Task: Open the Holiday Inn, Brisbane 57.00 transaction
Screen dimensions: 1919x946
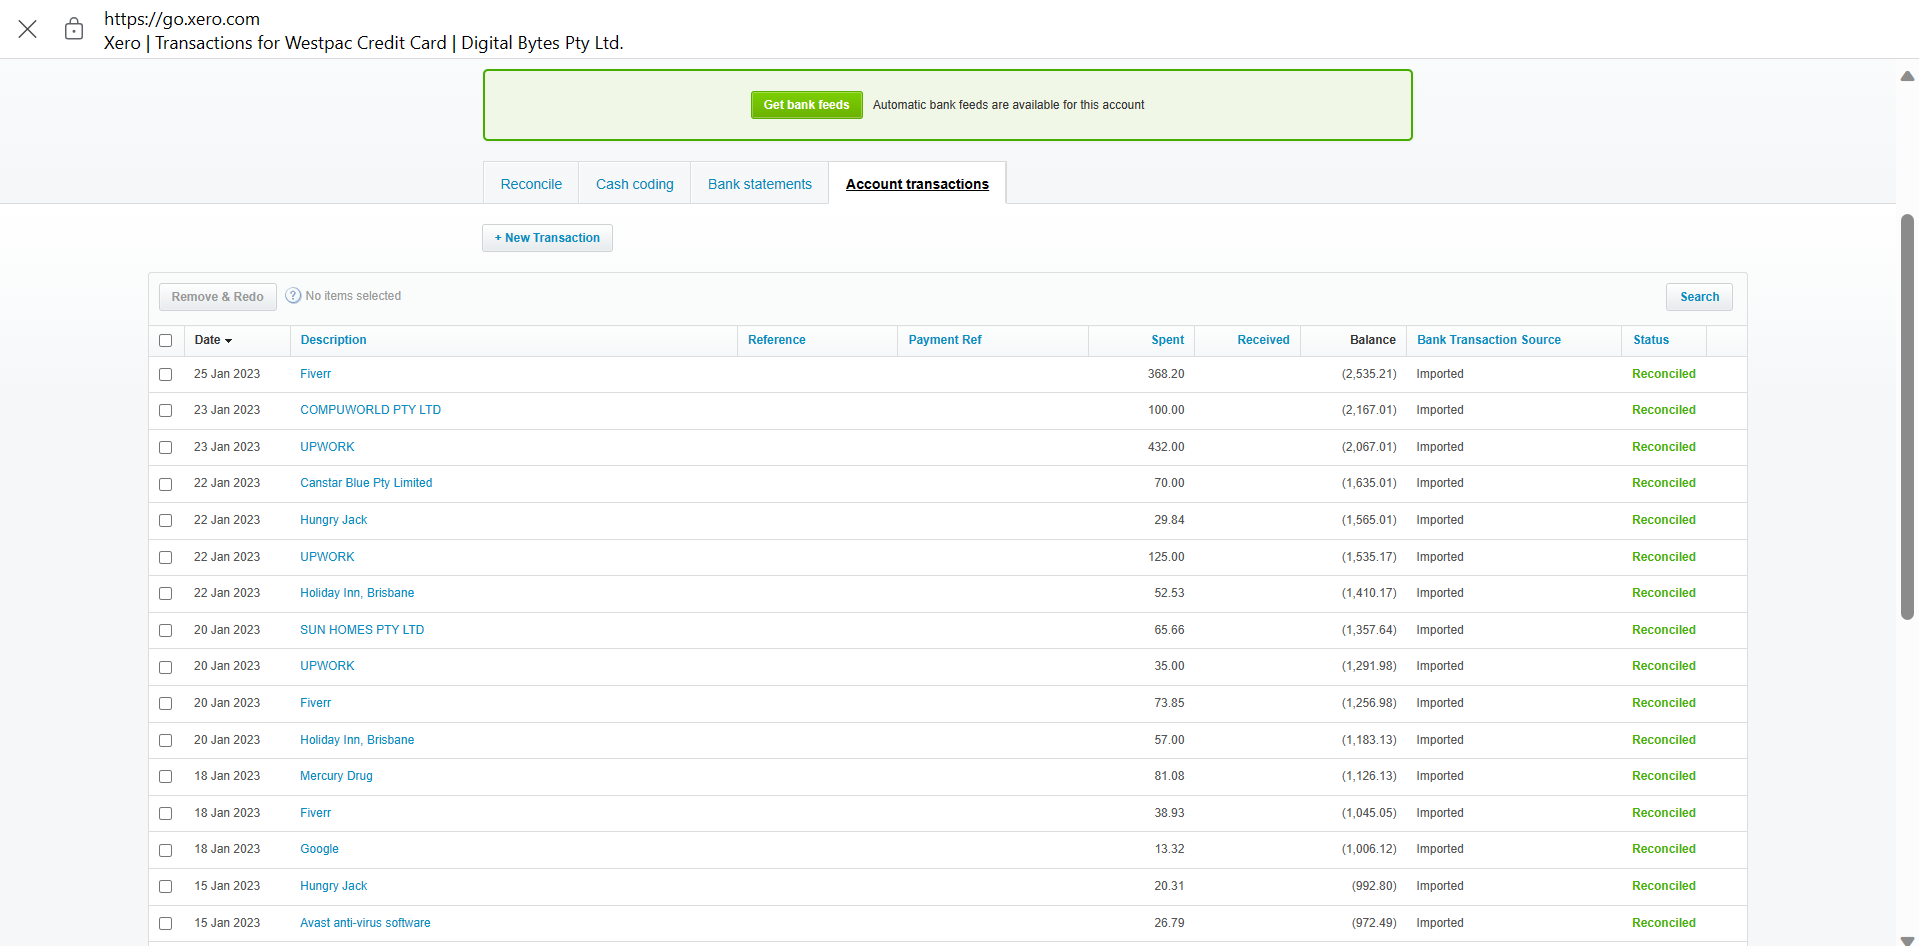Action: point(357,740)
